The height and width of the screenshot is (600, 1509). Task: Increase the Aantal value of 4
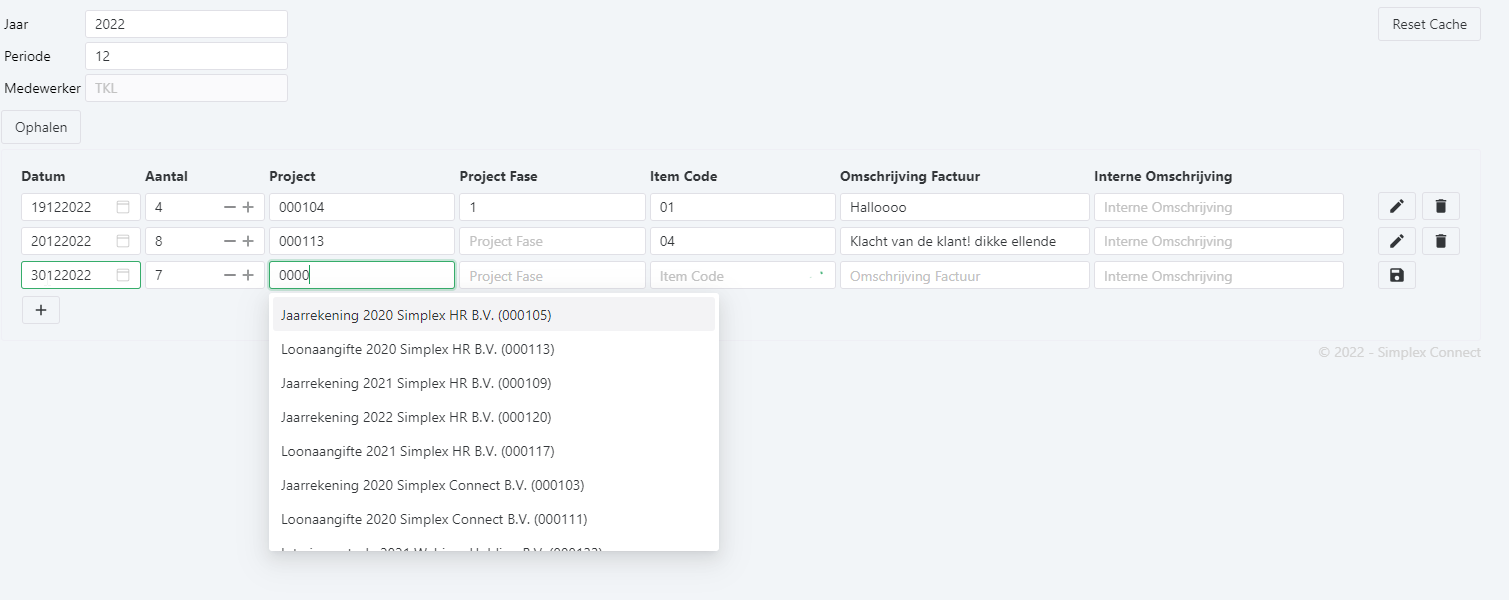pos(248,207)
